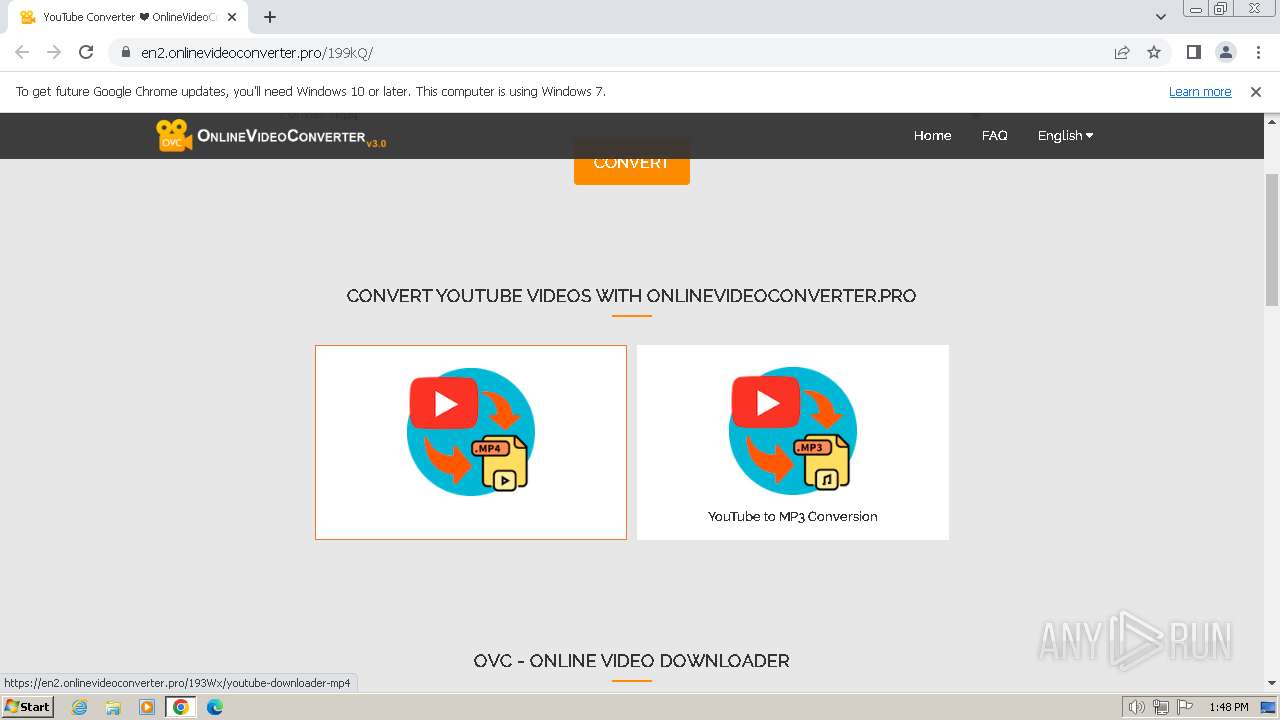This screenshot has width=1280, height=720.
Task: Bookmark this tab with the star icon
Action: (1154, 52)
